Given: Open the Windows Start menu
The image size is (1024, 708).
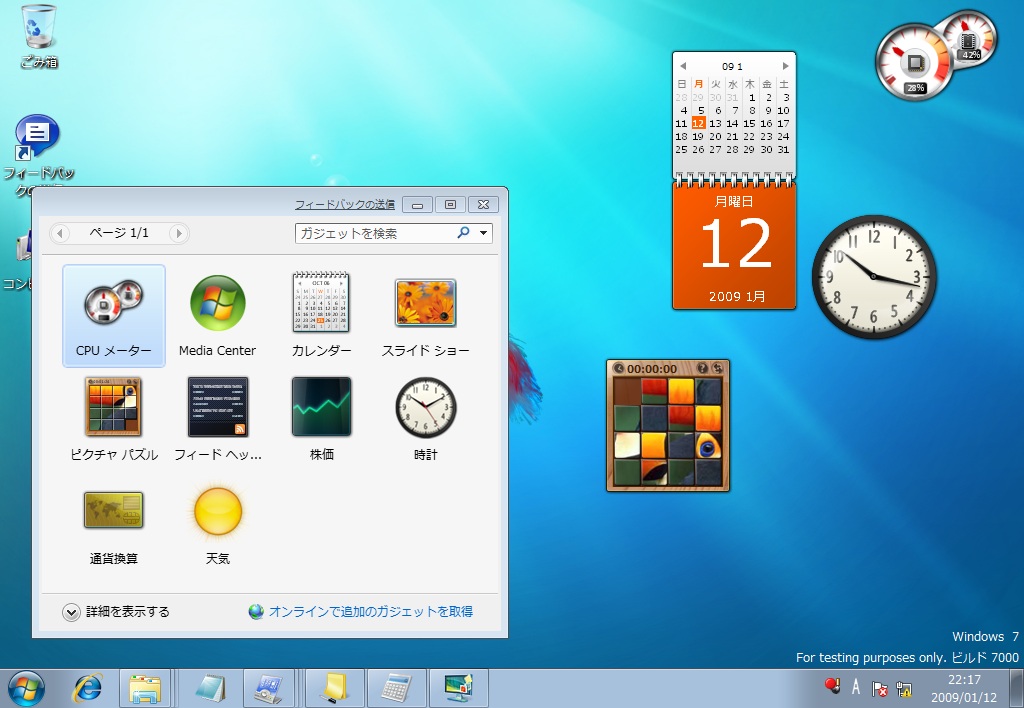Looking at the screenshot, I should 26,689.
